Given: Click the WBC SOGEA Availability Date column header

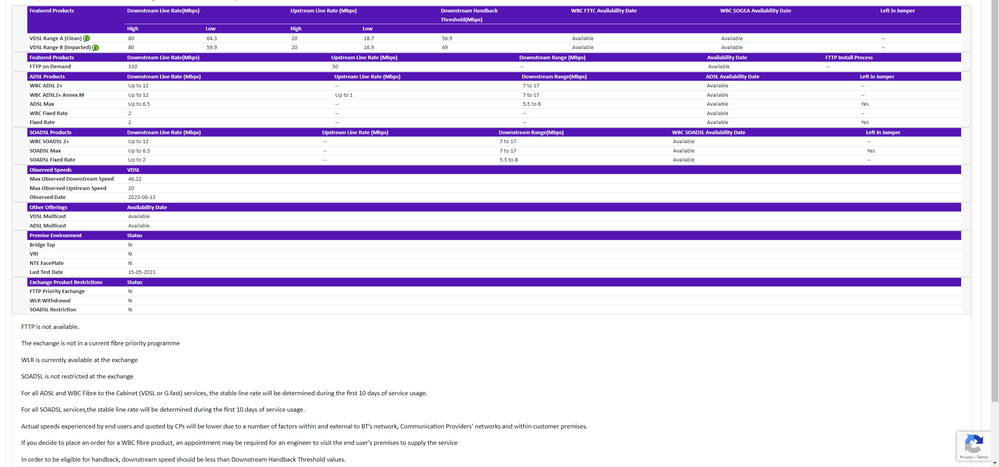Looking at the screenshot, I should coord(755,11).
